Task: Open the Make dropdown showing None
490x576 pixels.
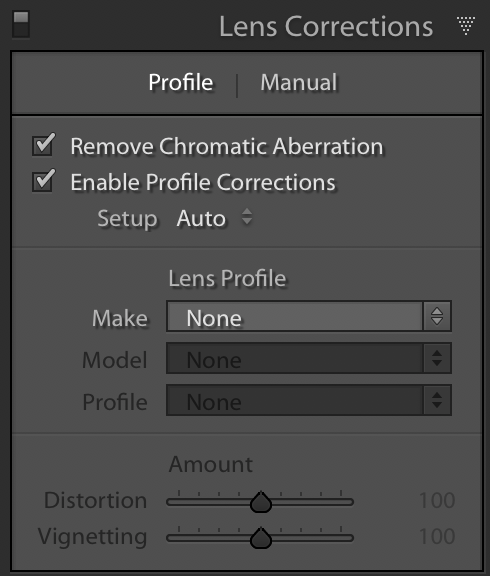Action: pyautogui.click(x=309, y=317)
